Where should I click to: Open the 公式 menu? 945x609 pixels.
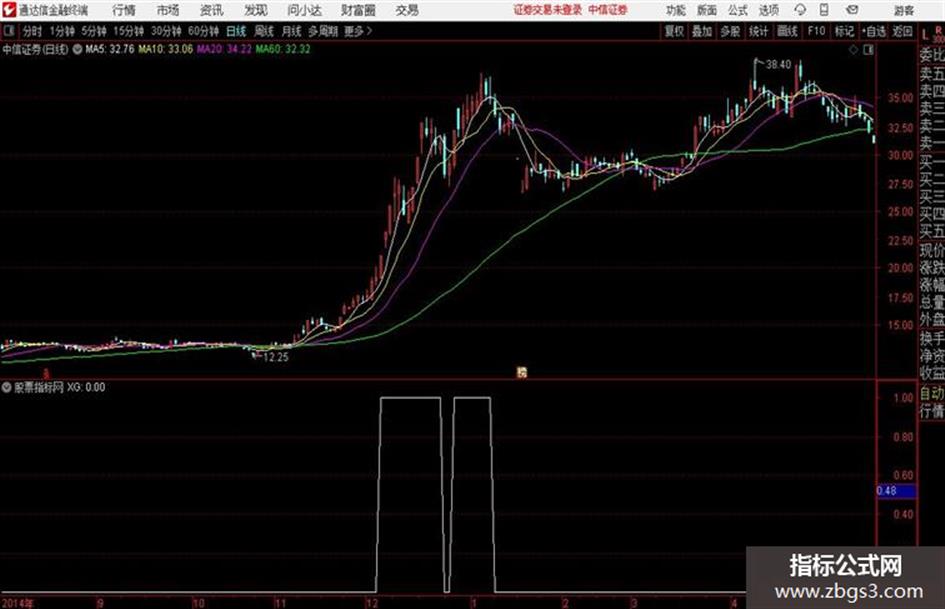(x=738, y=10)
